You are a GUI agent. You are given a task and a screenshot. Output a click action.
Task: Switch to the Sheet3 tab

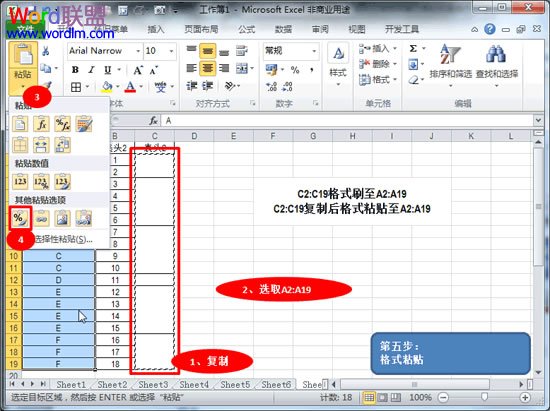153,385
